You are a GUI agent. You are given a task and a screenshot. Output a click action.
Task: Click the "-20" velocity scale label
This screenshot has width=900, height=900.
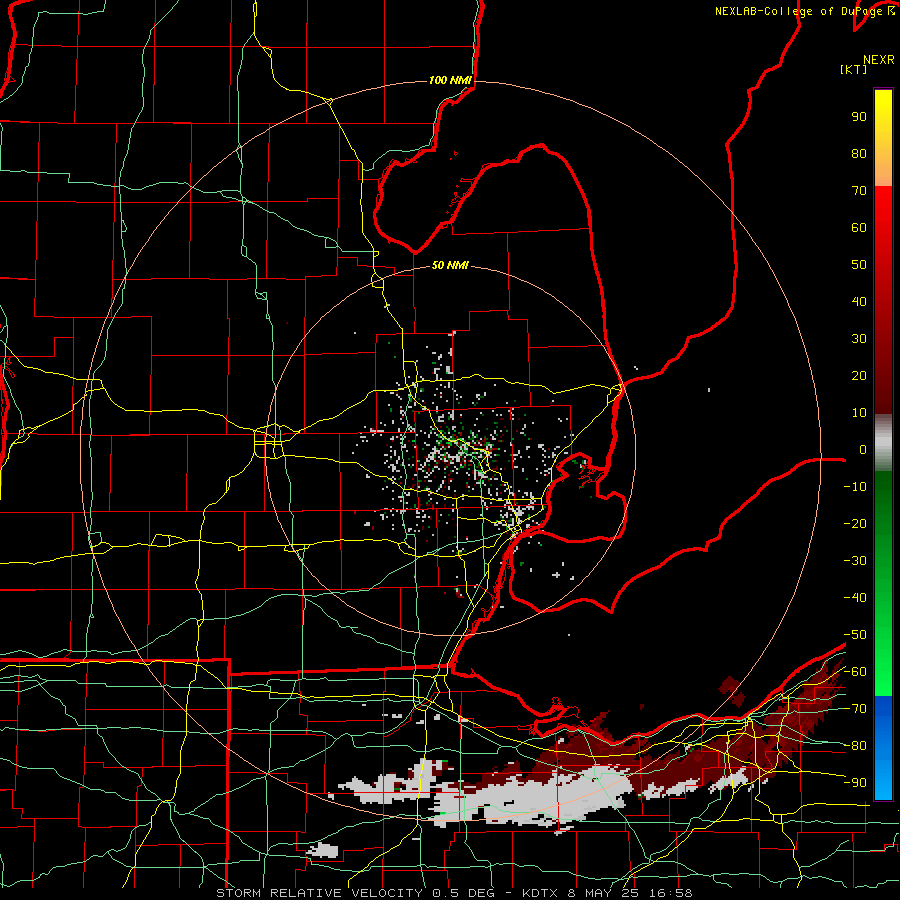coord(855,523)
